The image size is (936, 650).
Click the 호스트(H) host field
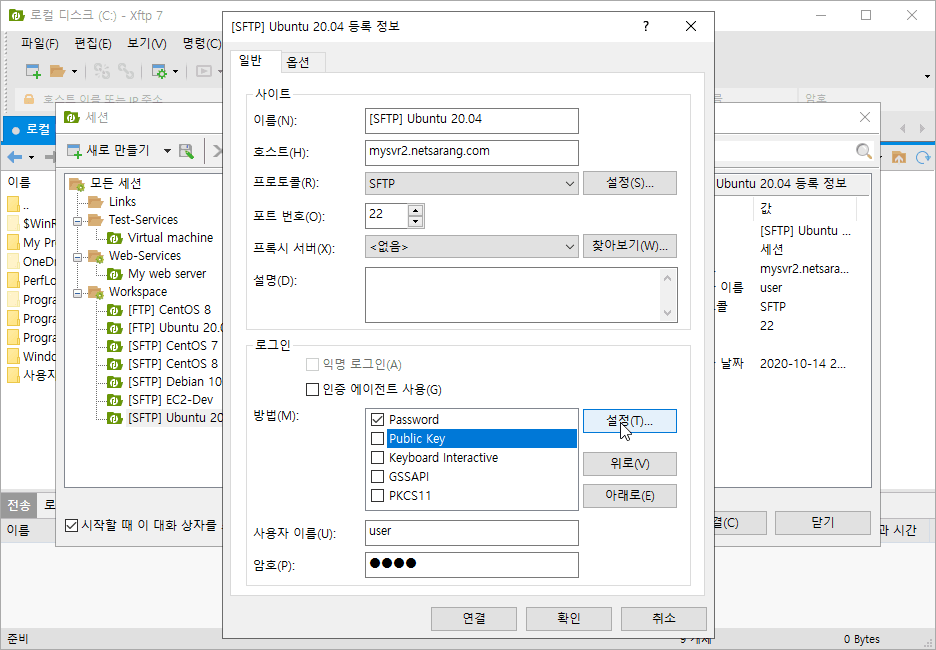pos(472,152)
